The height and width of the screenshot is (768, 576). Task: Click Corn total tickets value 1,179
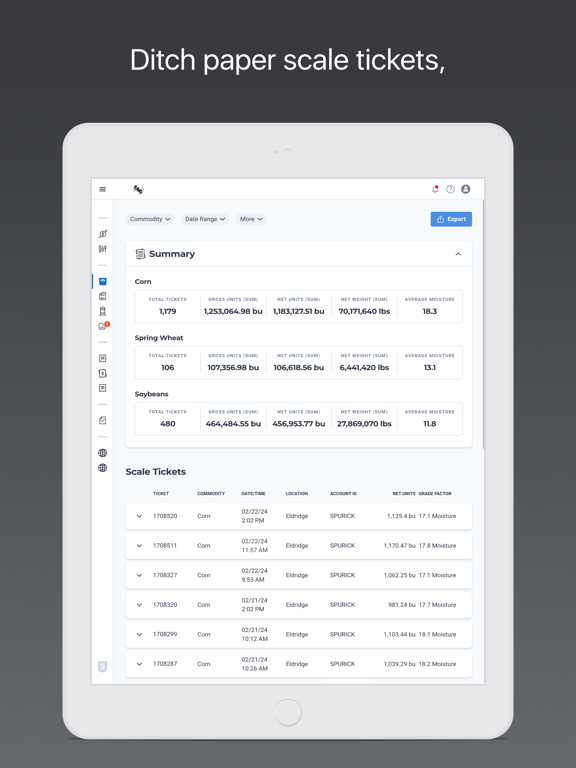coord(168,311)
